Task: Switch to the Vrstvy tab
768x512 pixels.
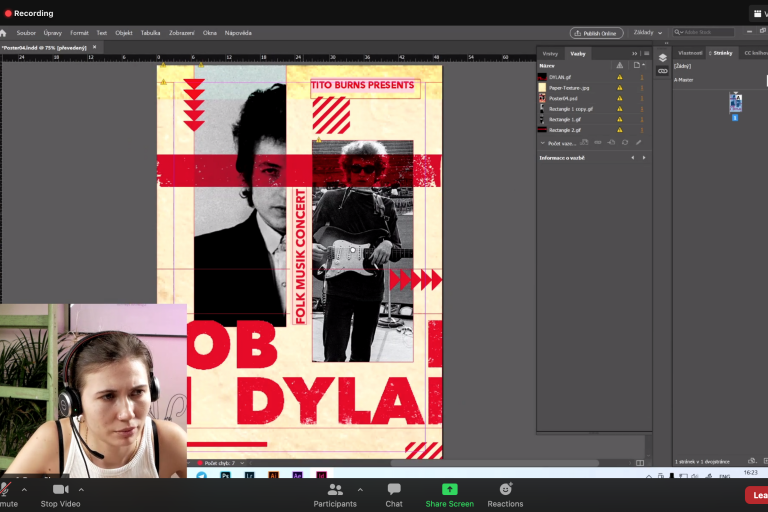Action: 550,53
